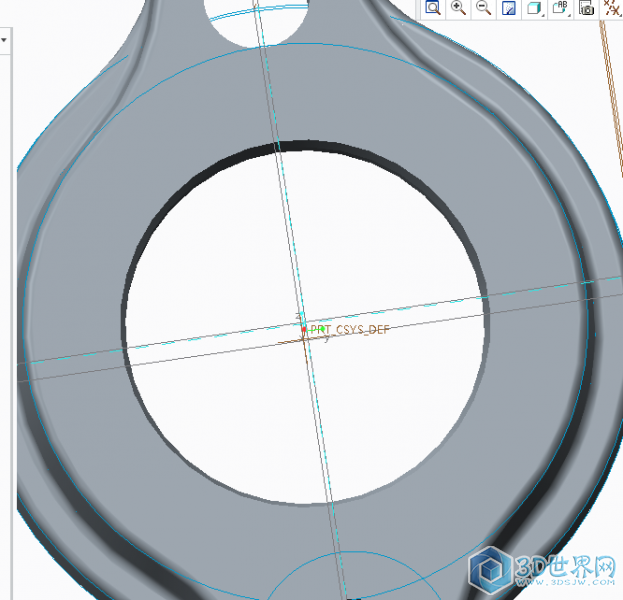Select the PRT_CSYS_DEF coordinate system label

[x=350, y=329]
